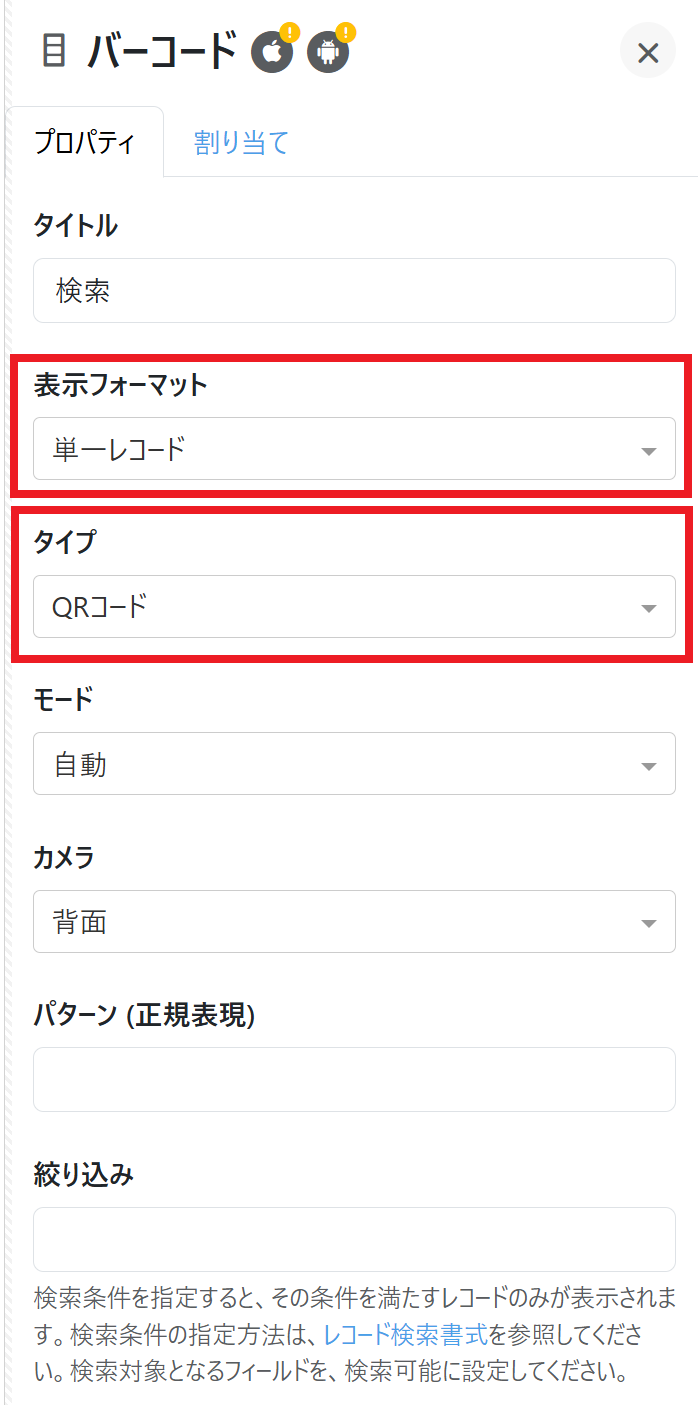The image size is (698, 1405).
Task: Select the プロパティ tab
Action: click(84, 143)
